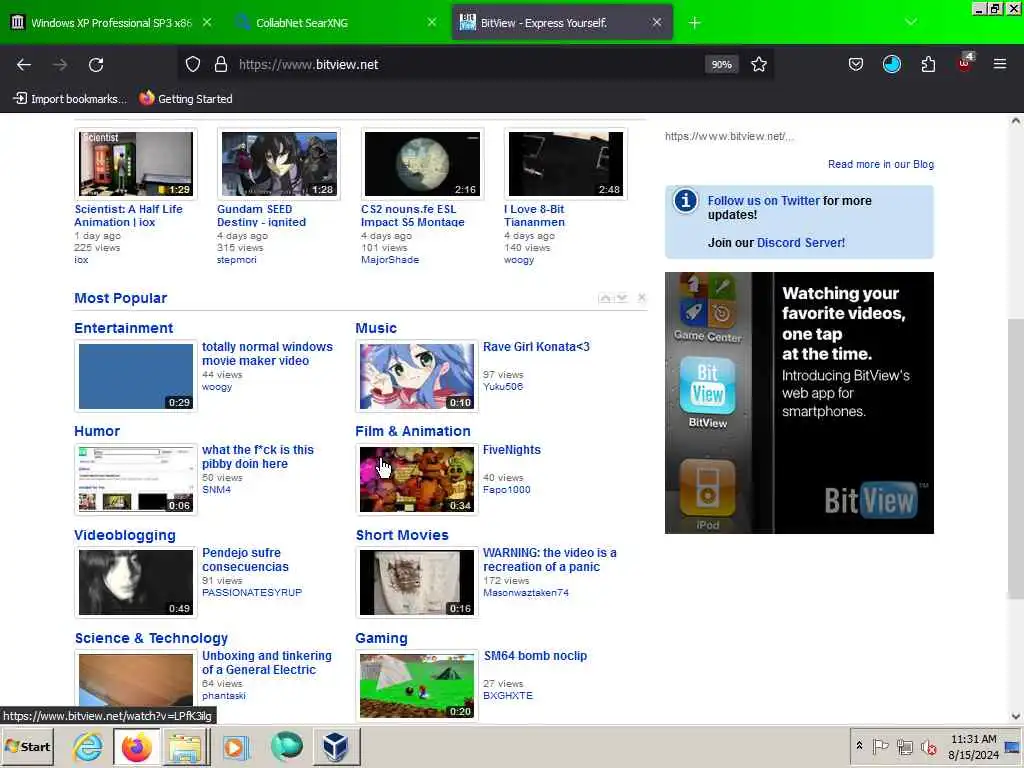Open the Music category heading

[376, 328]
